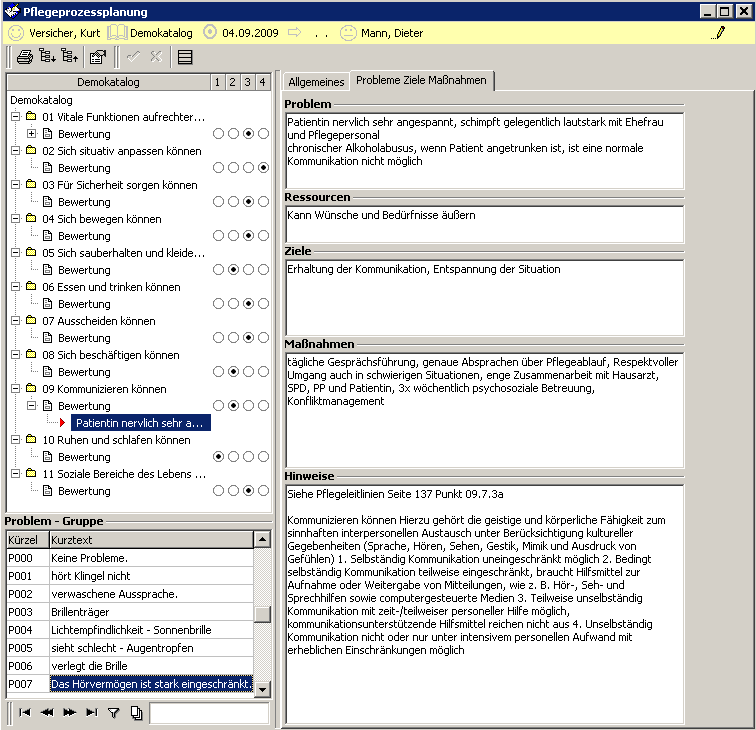Viewport: 756px width, 730px height.
Task: Select rating 1 for Ruhen und schlafen Bewertung
Action: click(x=218, y=457)
